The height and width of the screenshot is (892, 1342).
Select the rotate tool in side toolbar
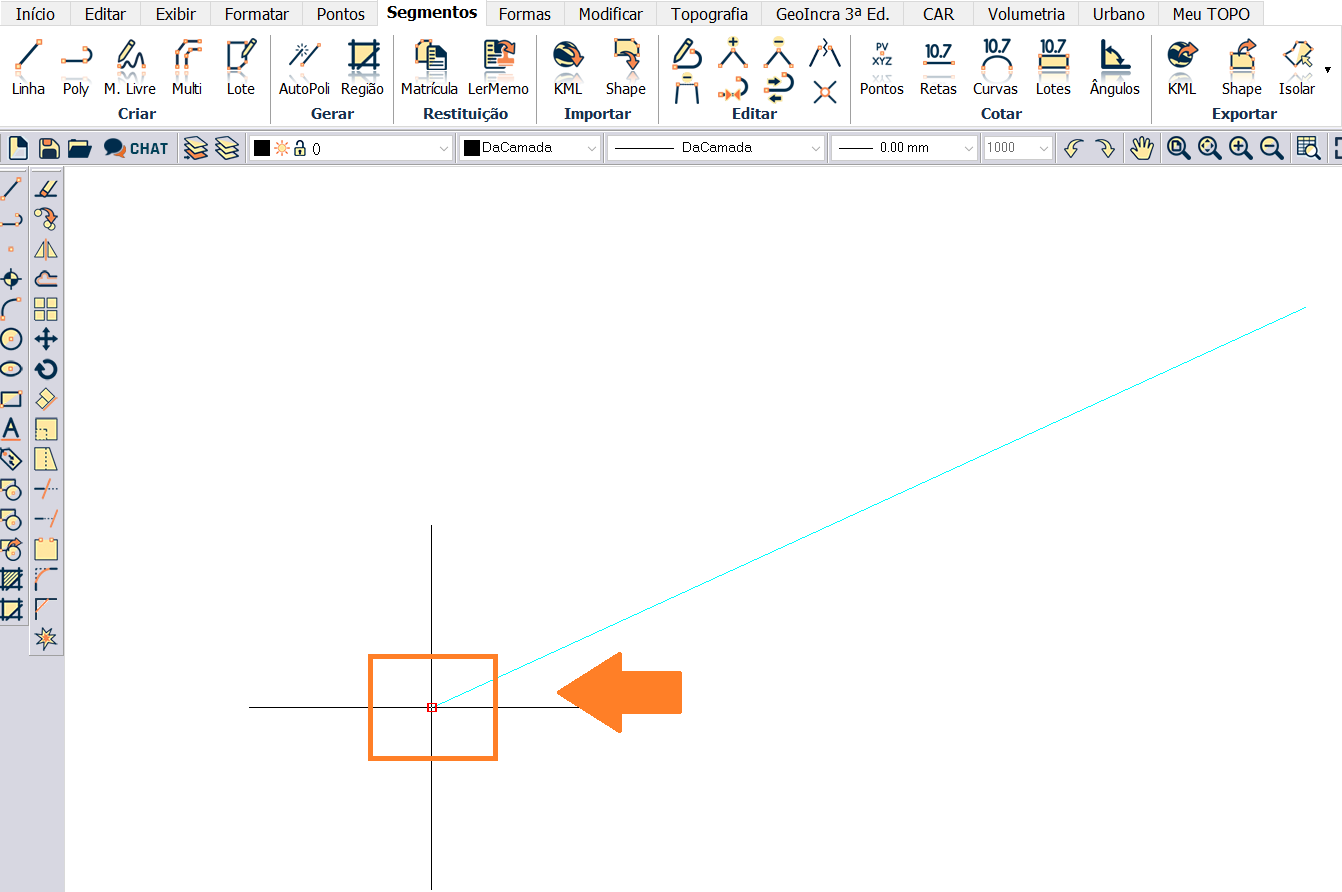pyautogui.click(x=46, y=369)
